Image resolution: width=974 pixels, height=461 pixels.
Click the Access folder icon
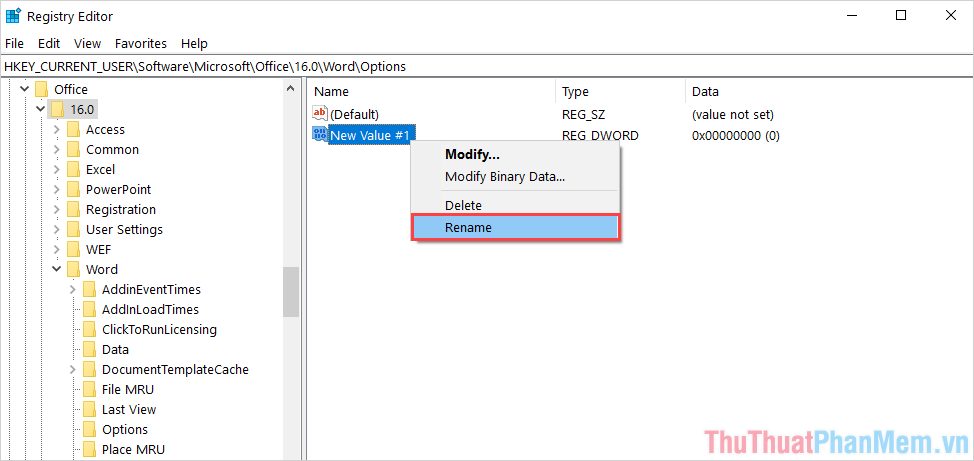tap(74, 129)
